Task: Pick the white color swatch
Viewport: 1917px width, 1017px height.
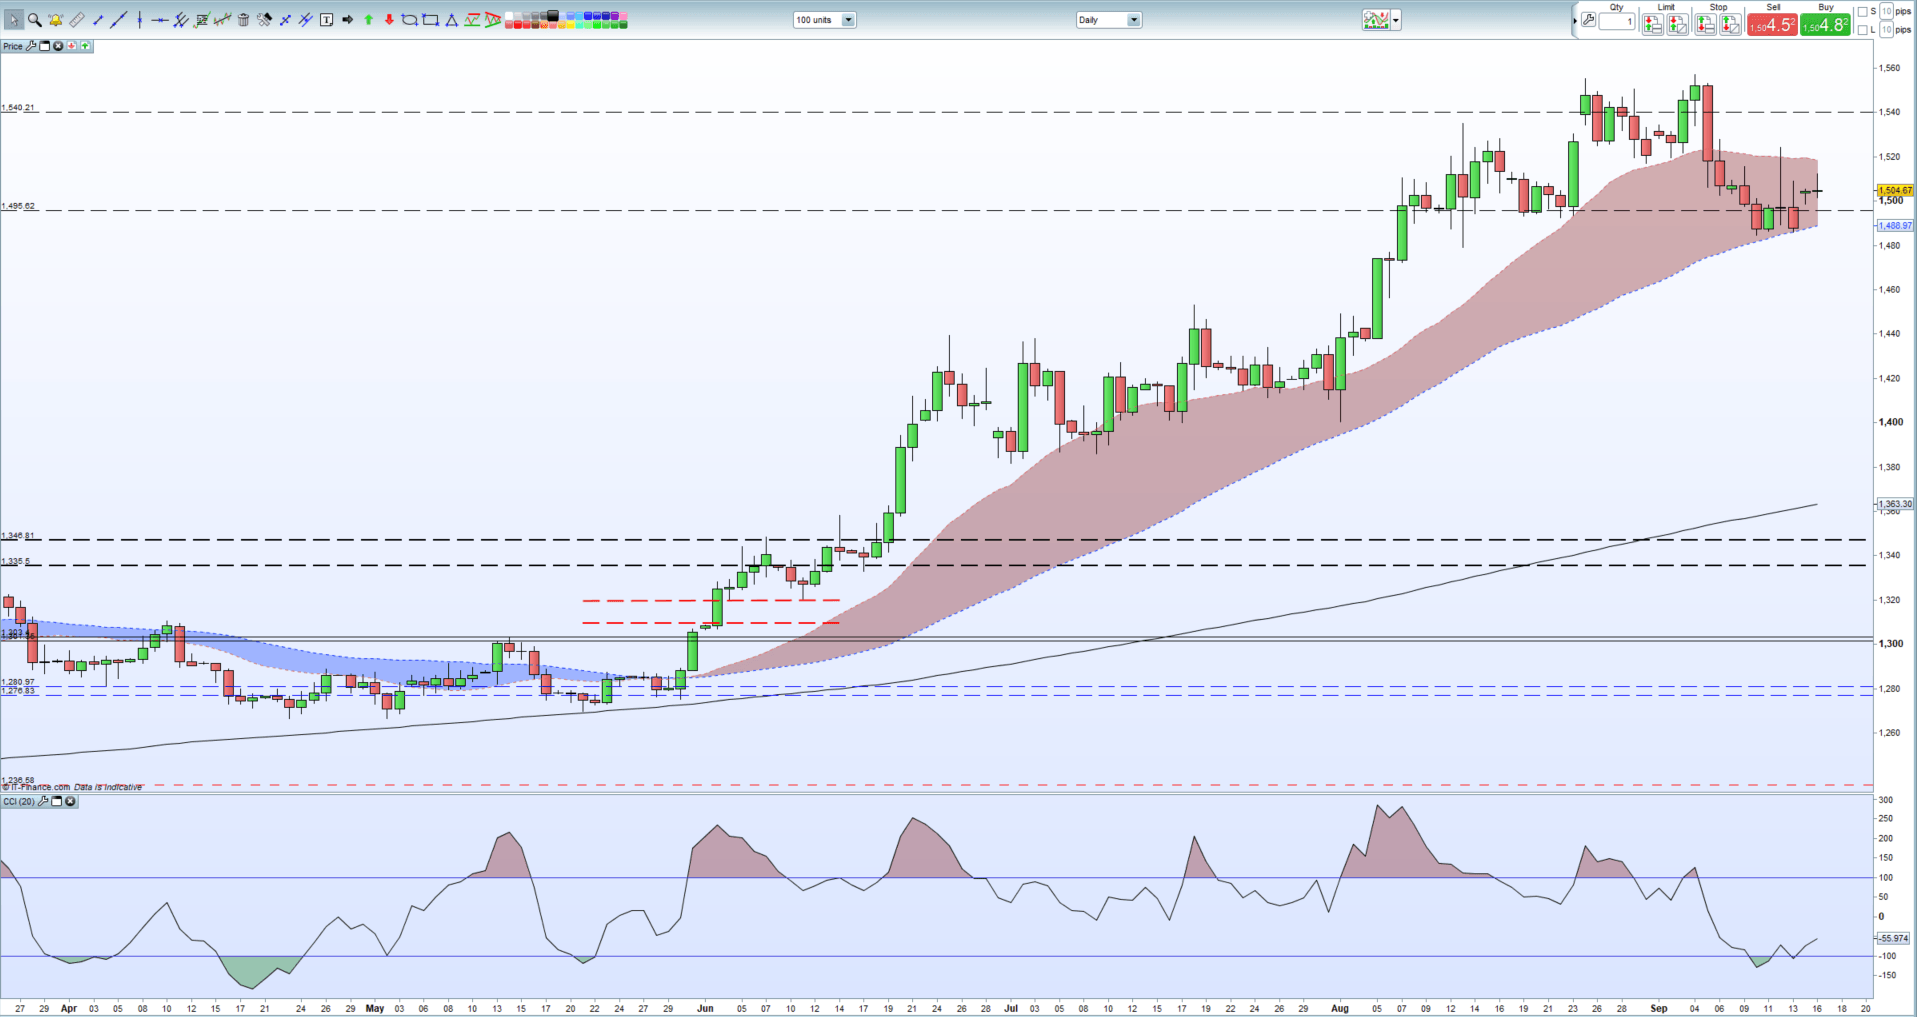Action: (508, 16)
